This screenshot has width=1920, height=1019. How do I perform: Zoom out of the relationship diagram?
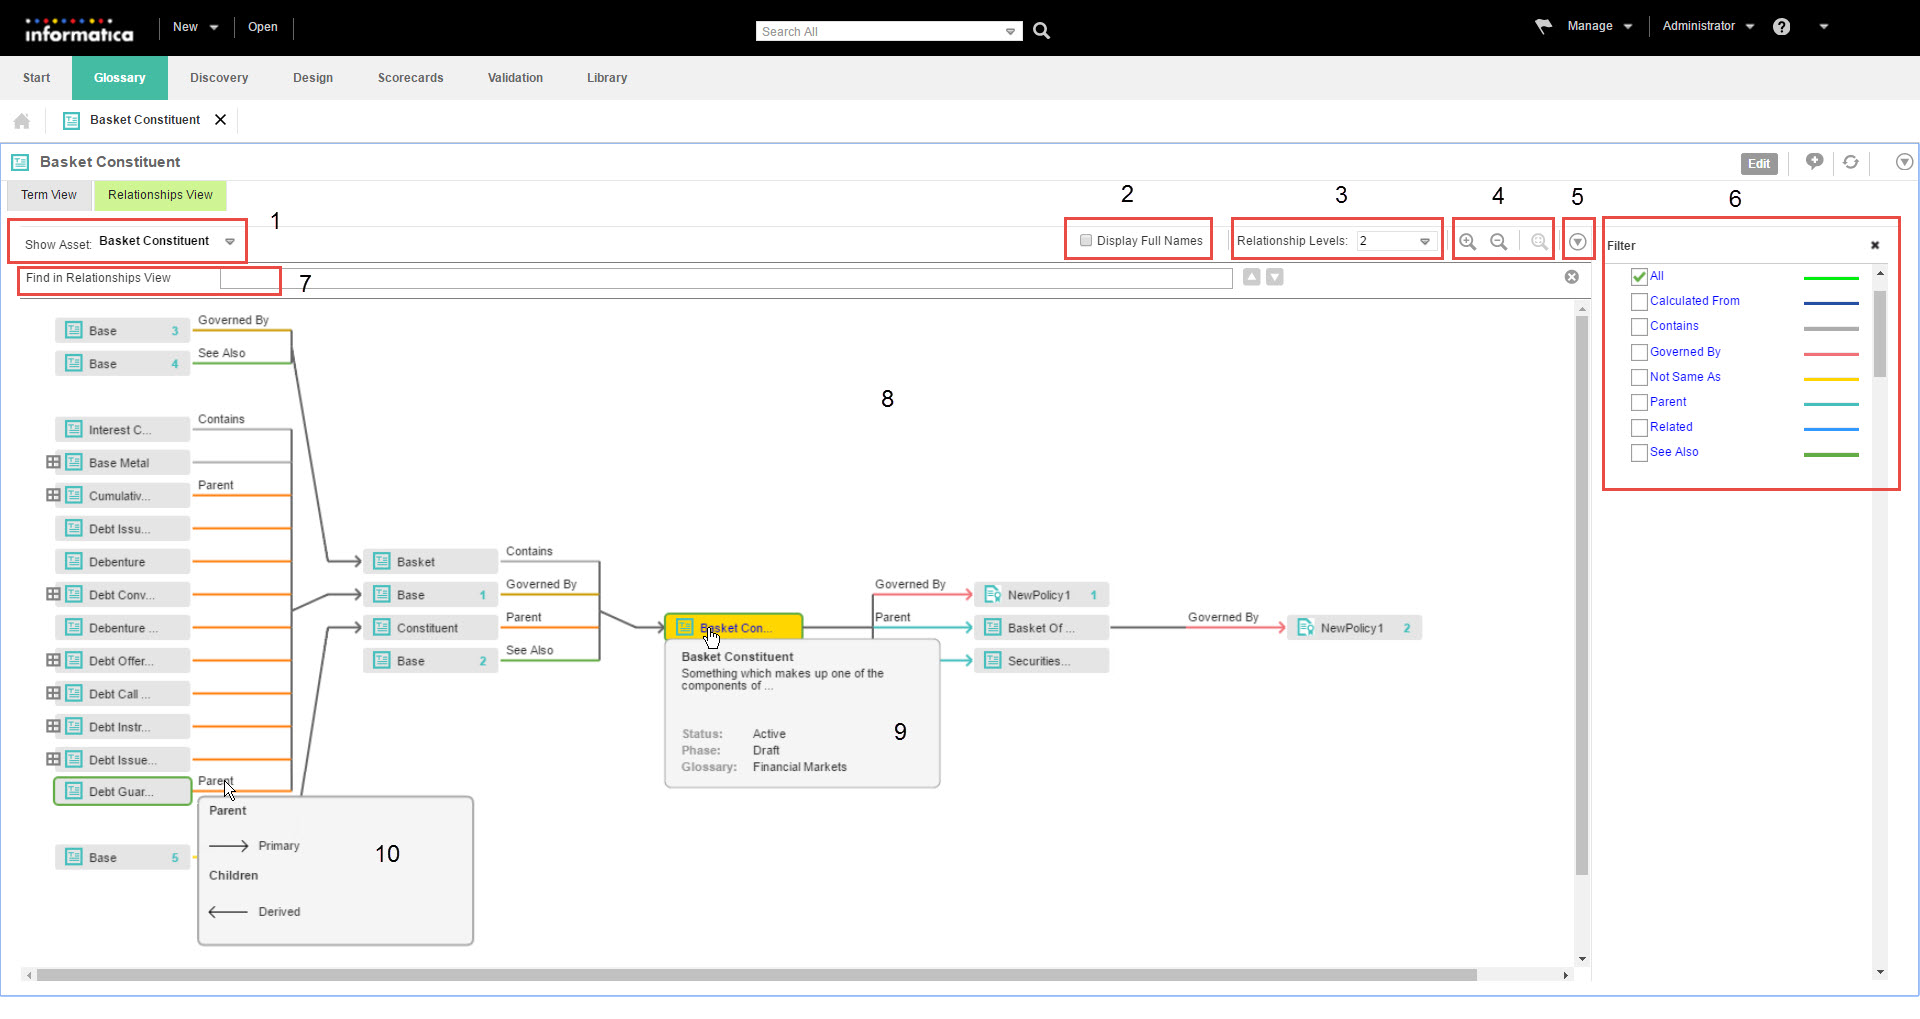point(1499,242)
